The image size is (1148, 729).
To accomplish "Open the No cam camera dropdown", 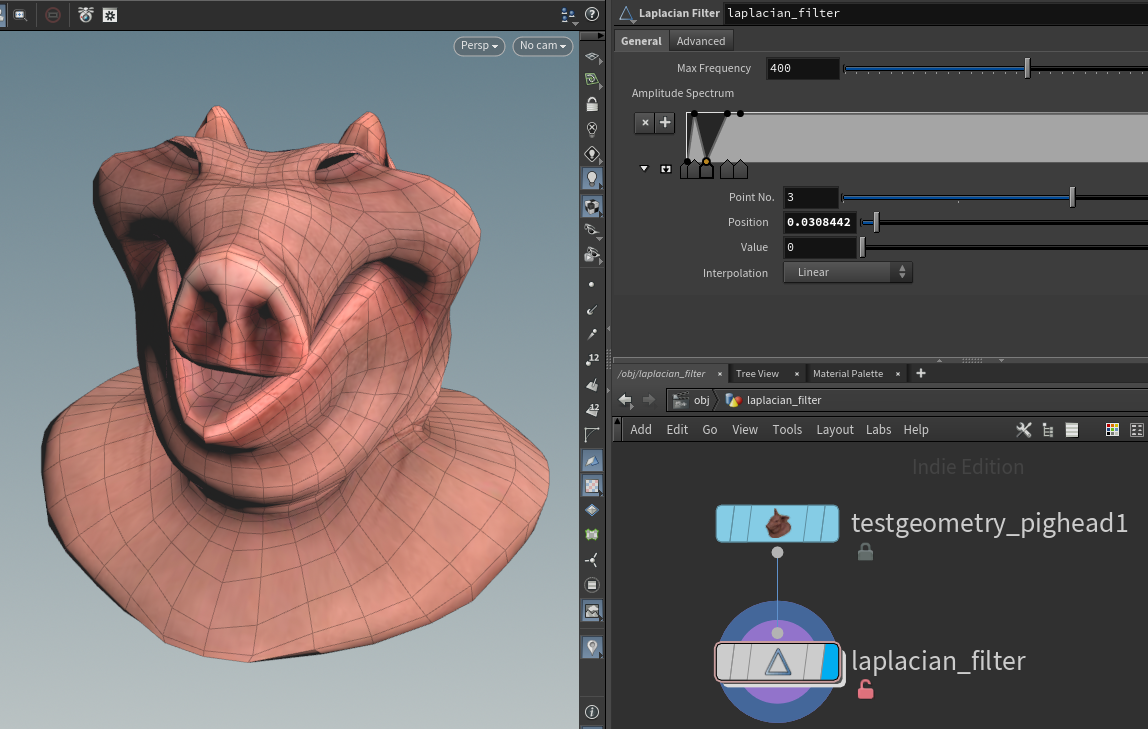I will click(x=542, y=46).
